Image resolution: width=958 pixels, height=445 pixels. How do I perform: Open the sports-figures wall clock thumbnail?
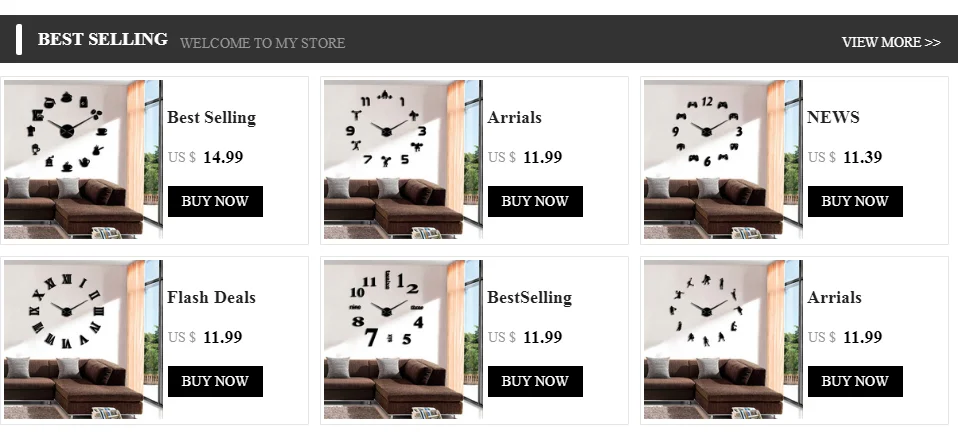[723, 340]
